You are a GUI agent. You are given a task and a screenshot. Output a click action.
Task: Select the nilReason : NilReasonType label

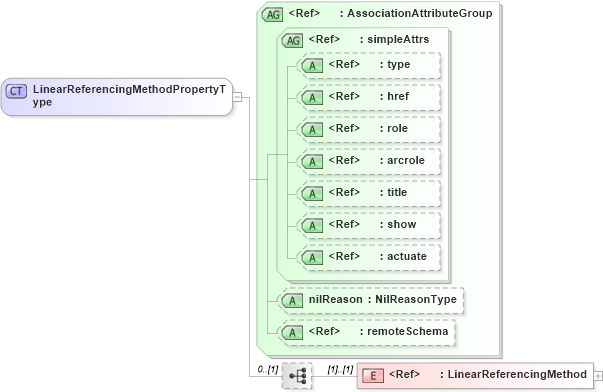tap(383, 299)
